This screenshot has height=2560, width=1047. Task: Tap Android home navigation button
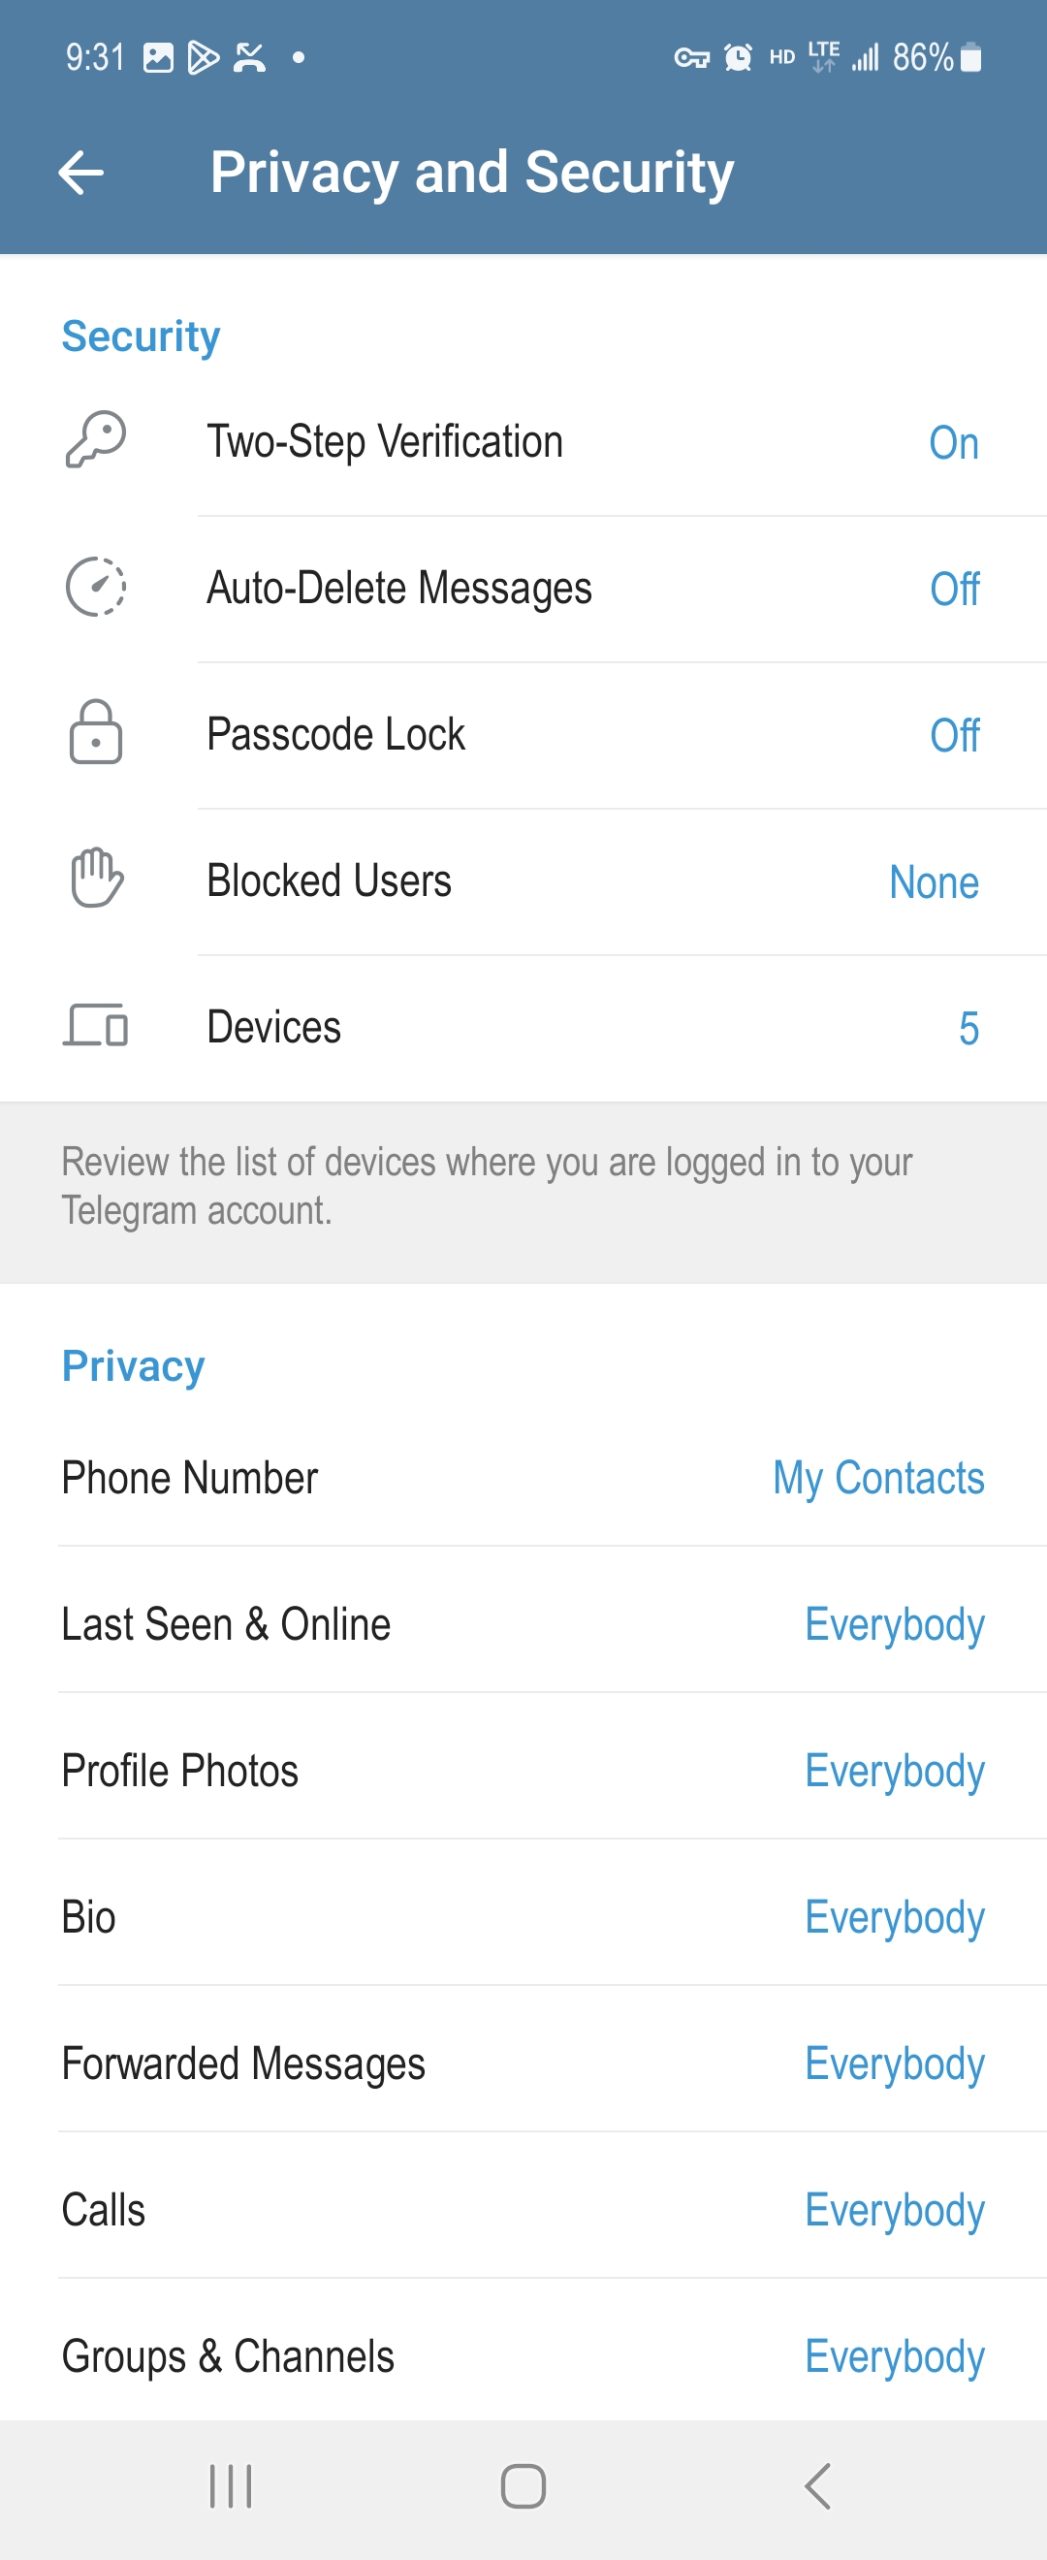coord(523,2486)
